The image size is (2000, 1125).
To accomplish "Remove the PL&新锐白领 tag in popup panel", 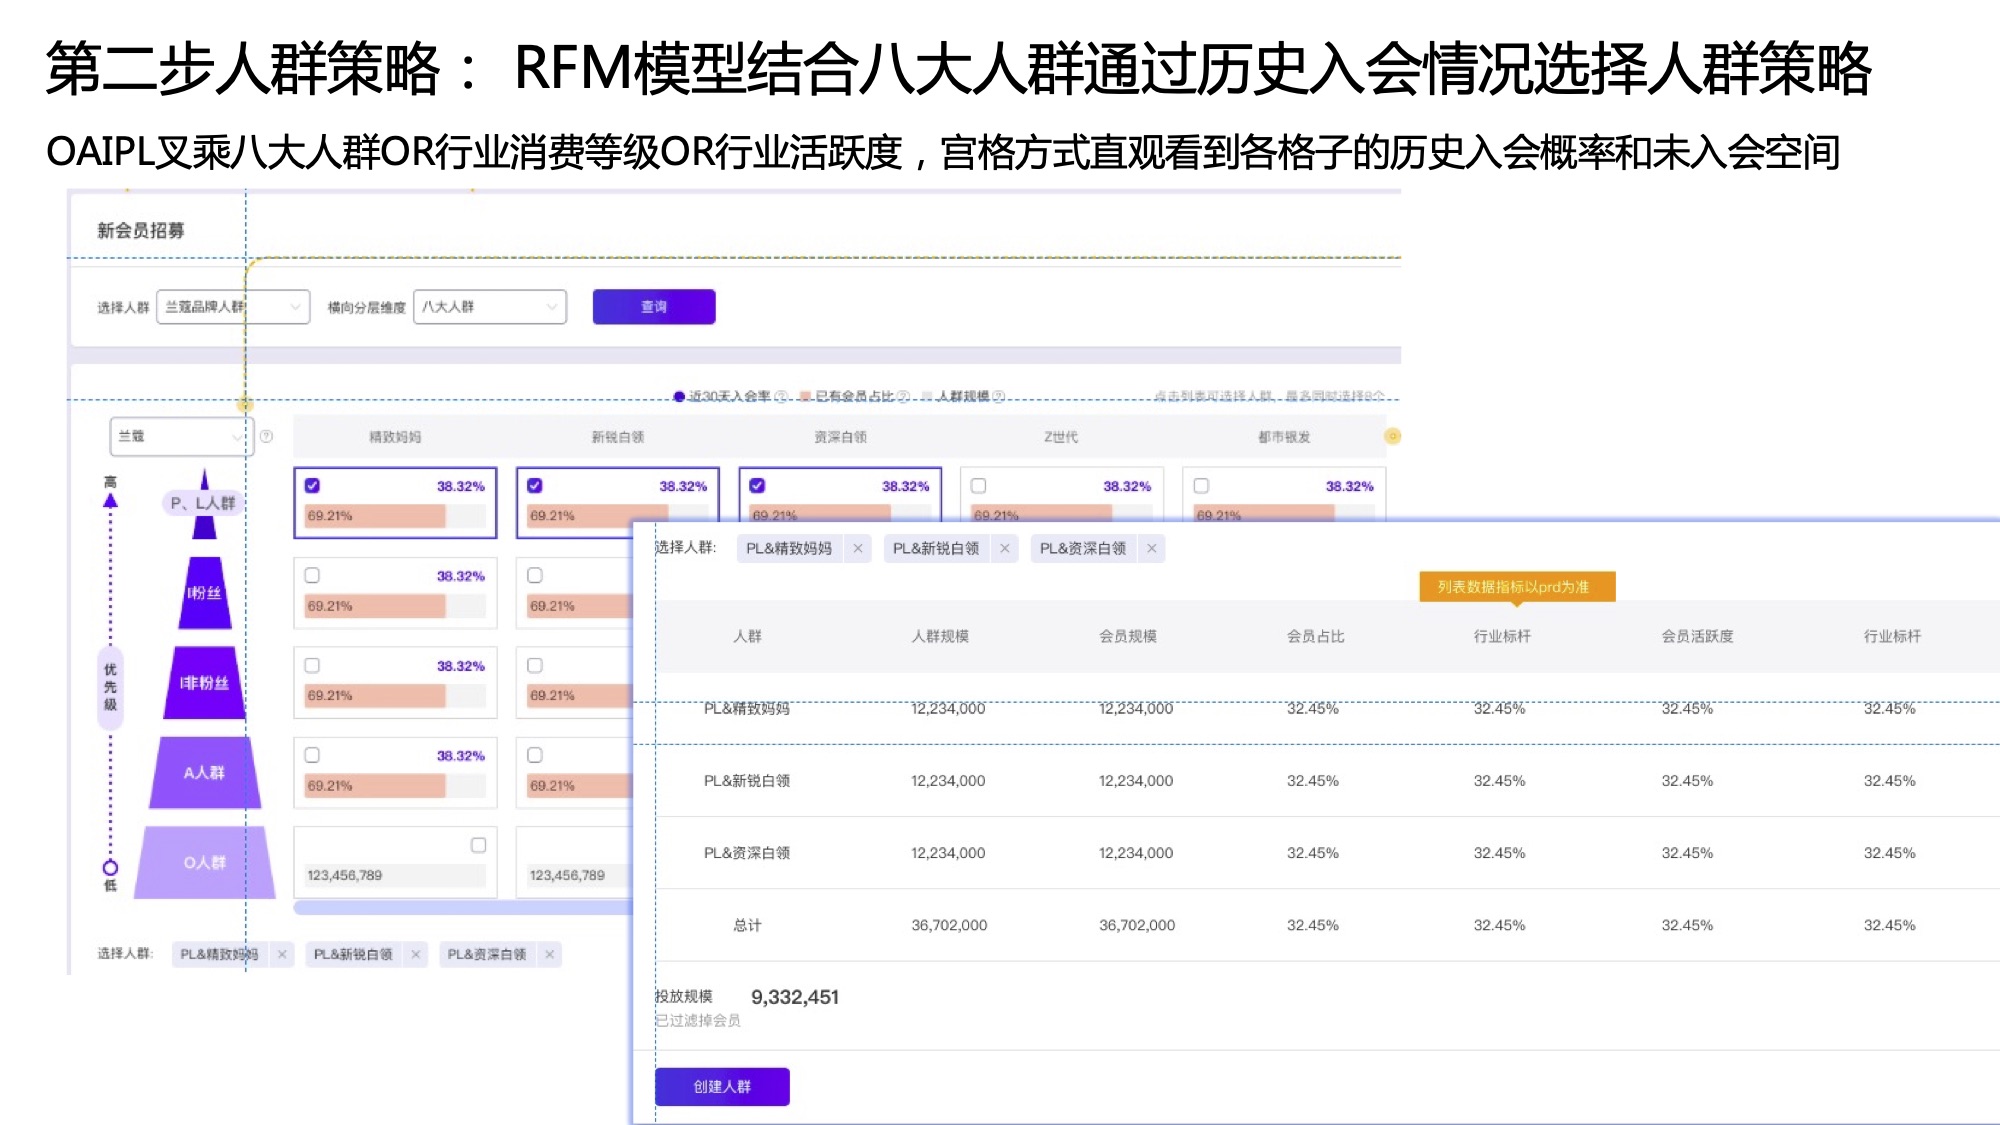I will click(x=1005, y=548).
